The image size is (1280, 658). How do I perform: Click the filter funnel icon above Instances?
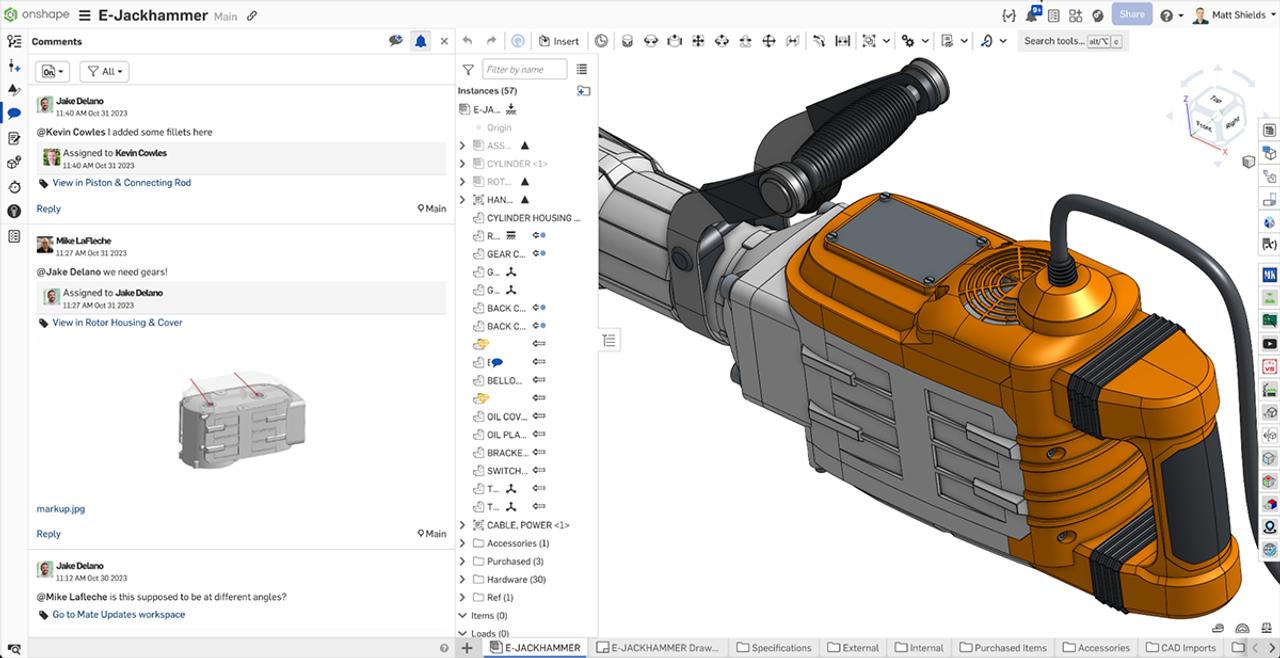point(467,69)
